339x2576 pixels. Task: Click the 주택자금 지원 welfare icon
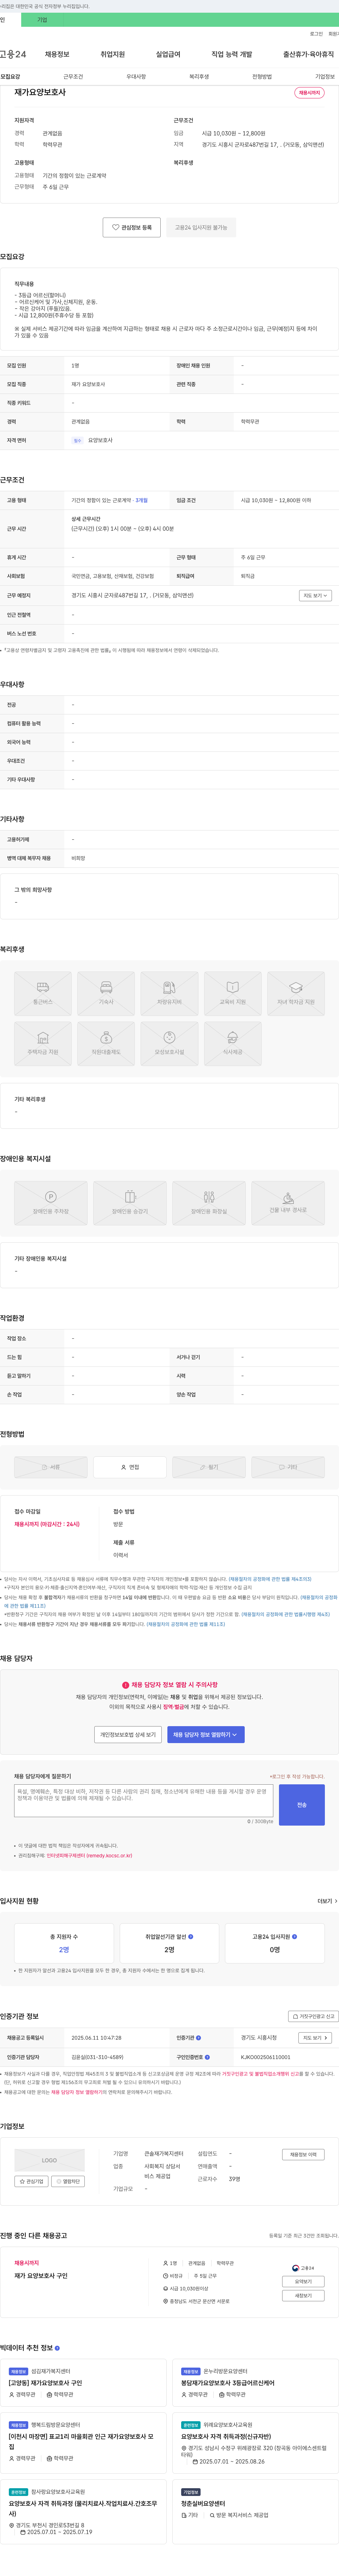tap(43, 1044)
